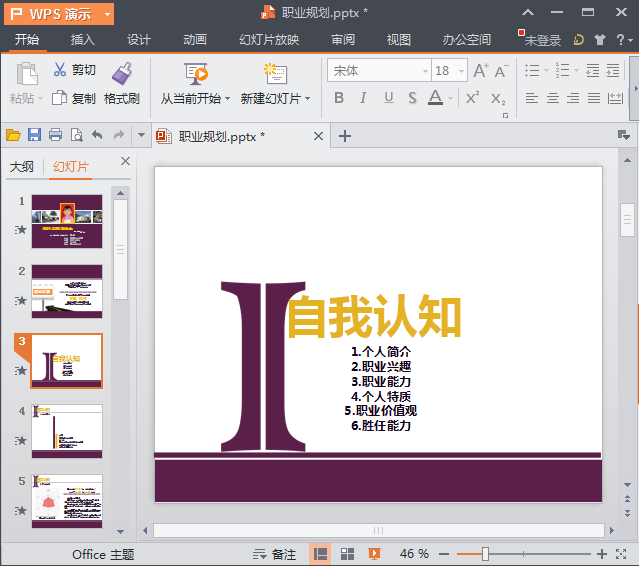This screenshot has height=566, width=639.
Task: Switch to the 大纲 (Outline) pane tab
Action: click(x=22, y=166)
